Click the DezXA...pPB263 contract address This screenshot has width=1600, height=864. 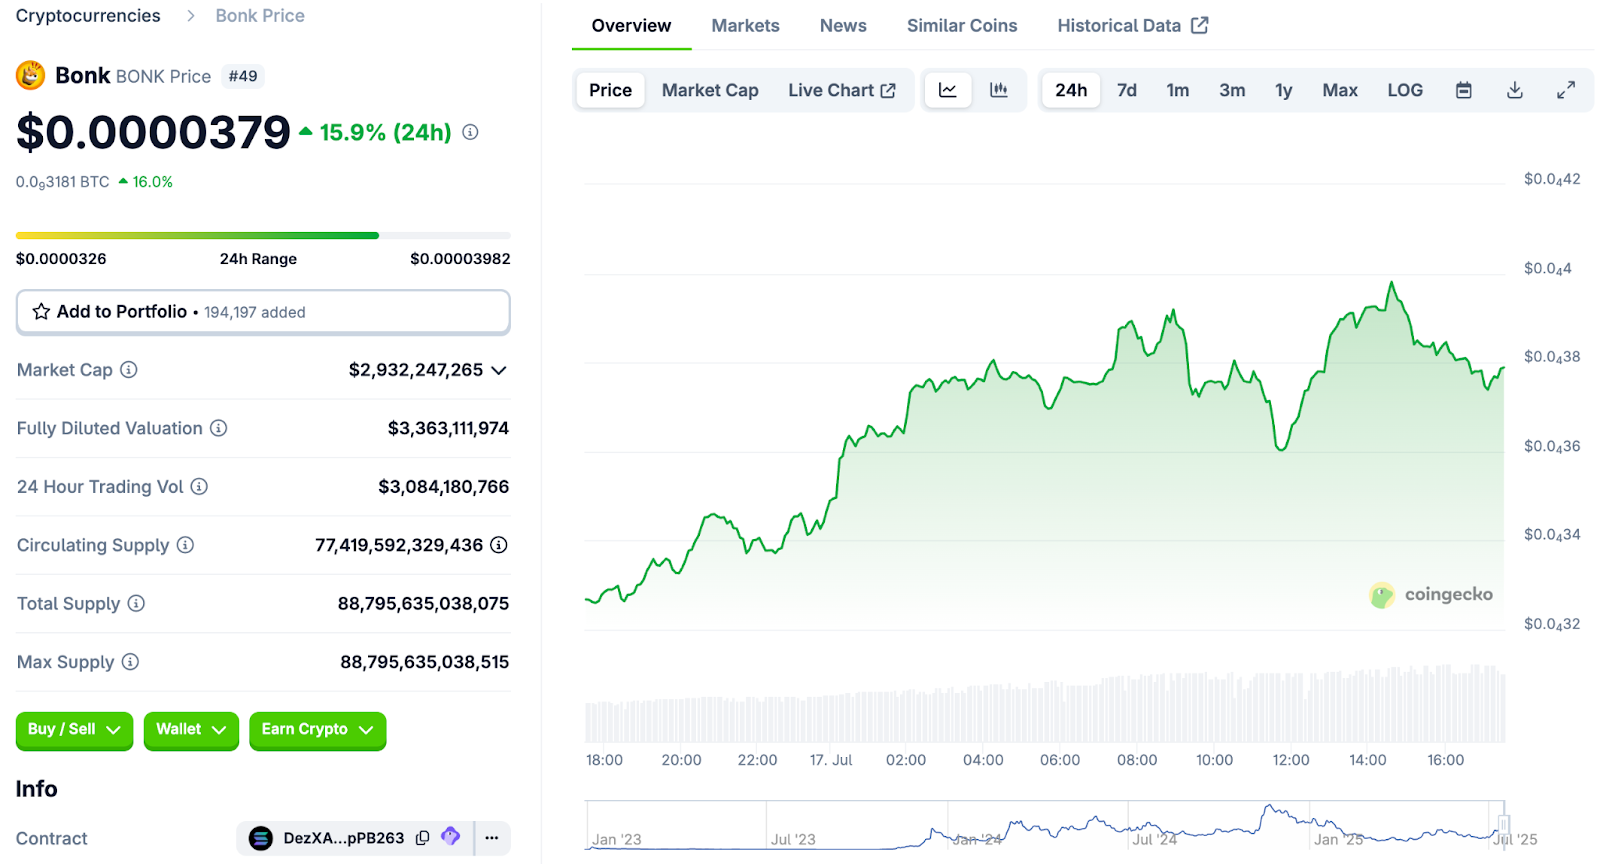[344, 838]
